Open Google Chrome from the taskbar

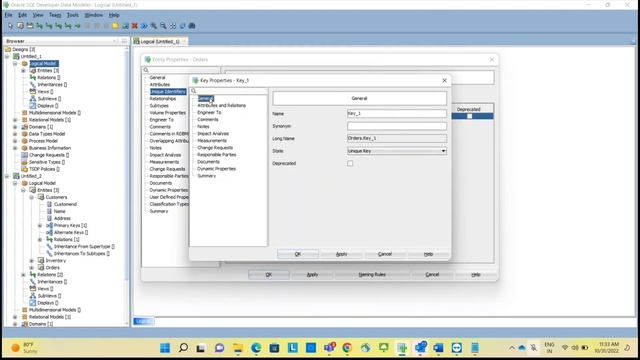347,348
